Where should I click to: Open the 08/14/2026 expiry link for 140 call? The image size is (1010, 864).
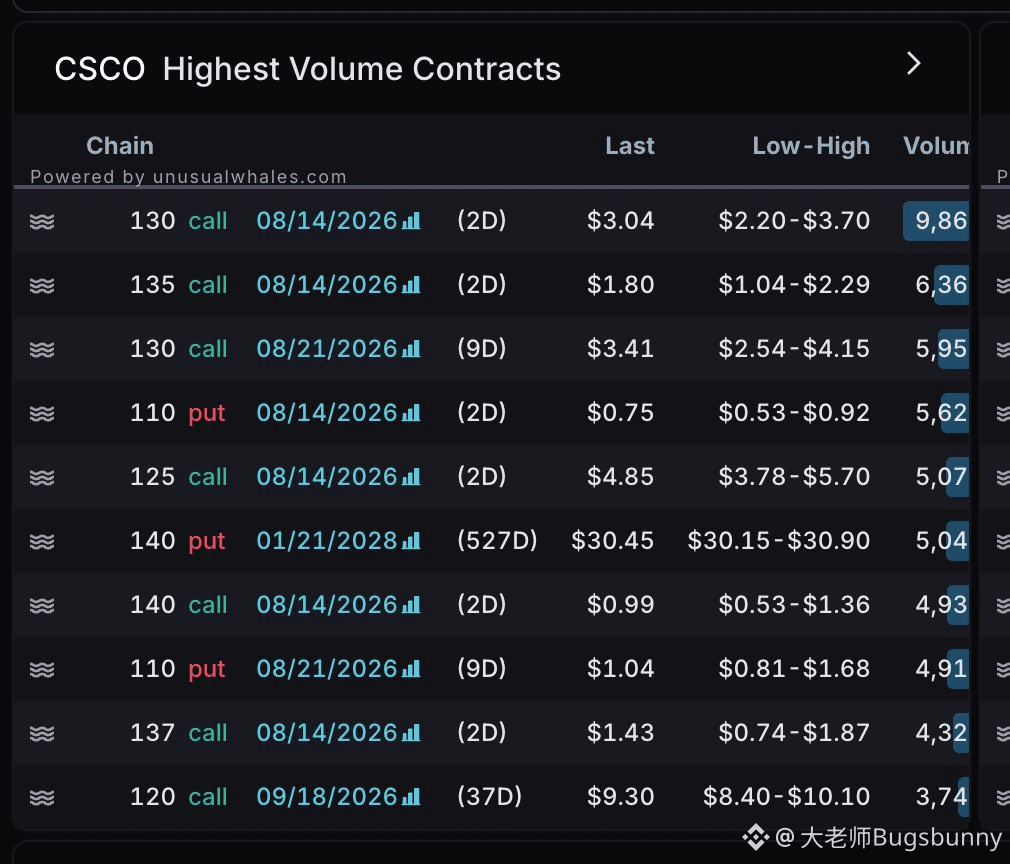point(327,605)
